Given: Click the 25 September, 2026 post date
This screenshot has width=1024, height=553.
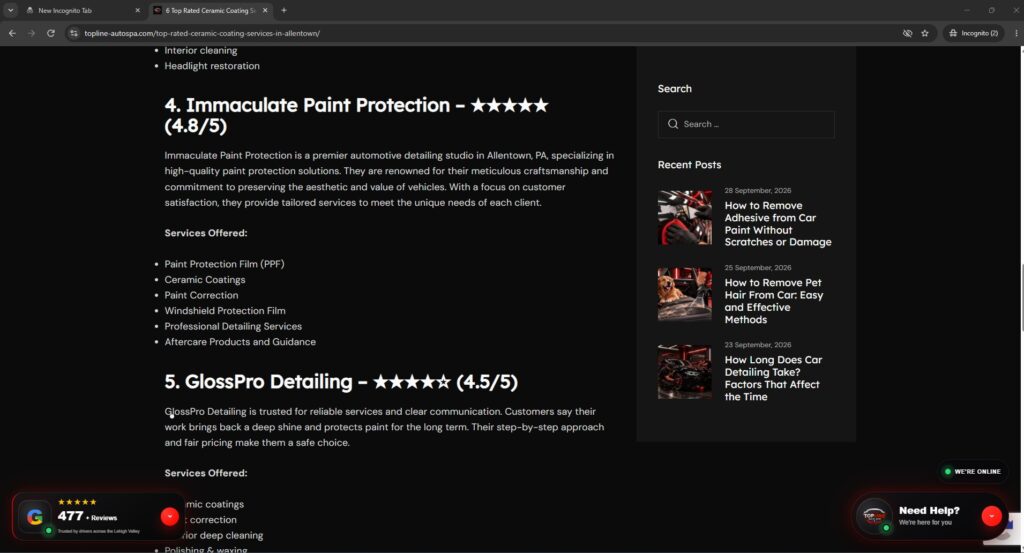Looking at the screenshot, I should [x=758, y=268].
